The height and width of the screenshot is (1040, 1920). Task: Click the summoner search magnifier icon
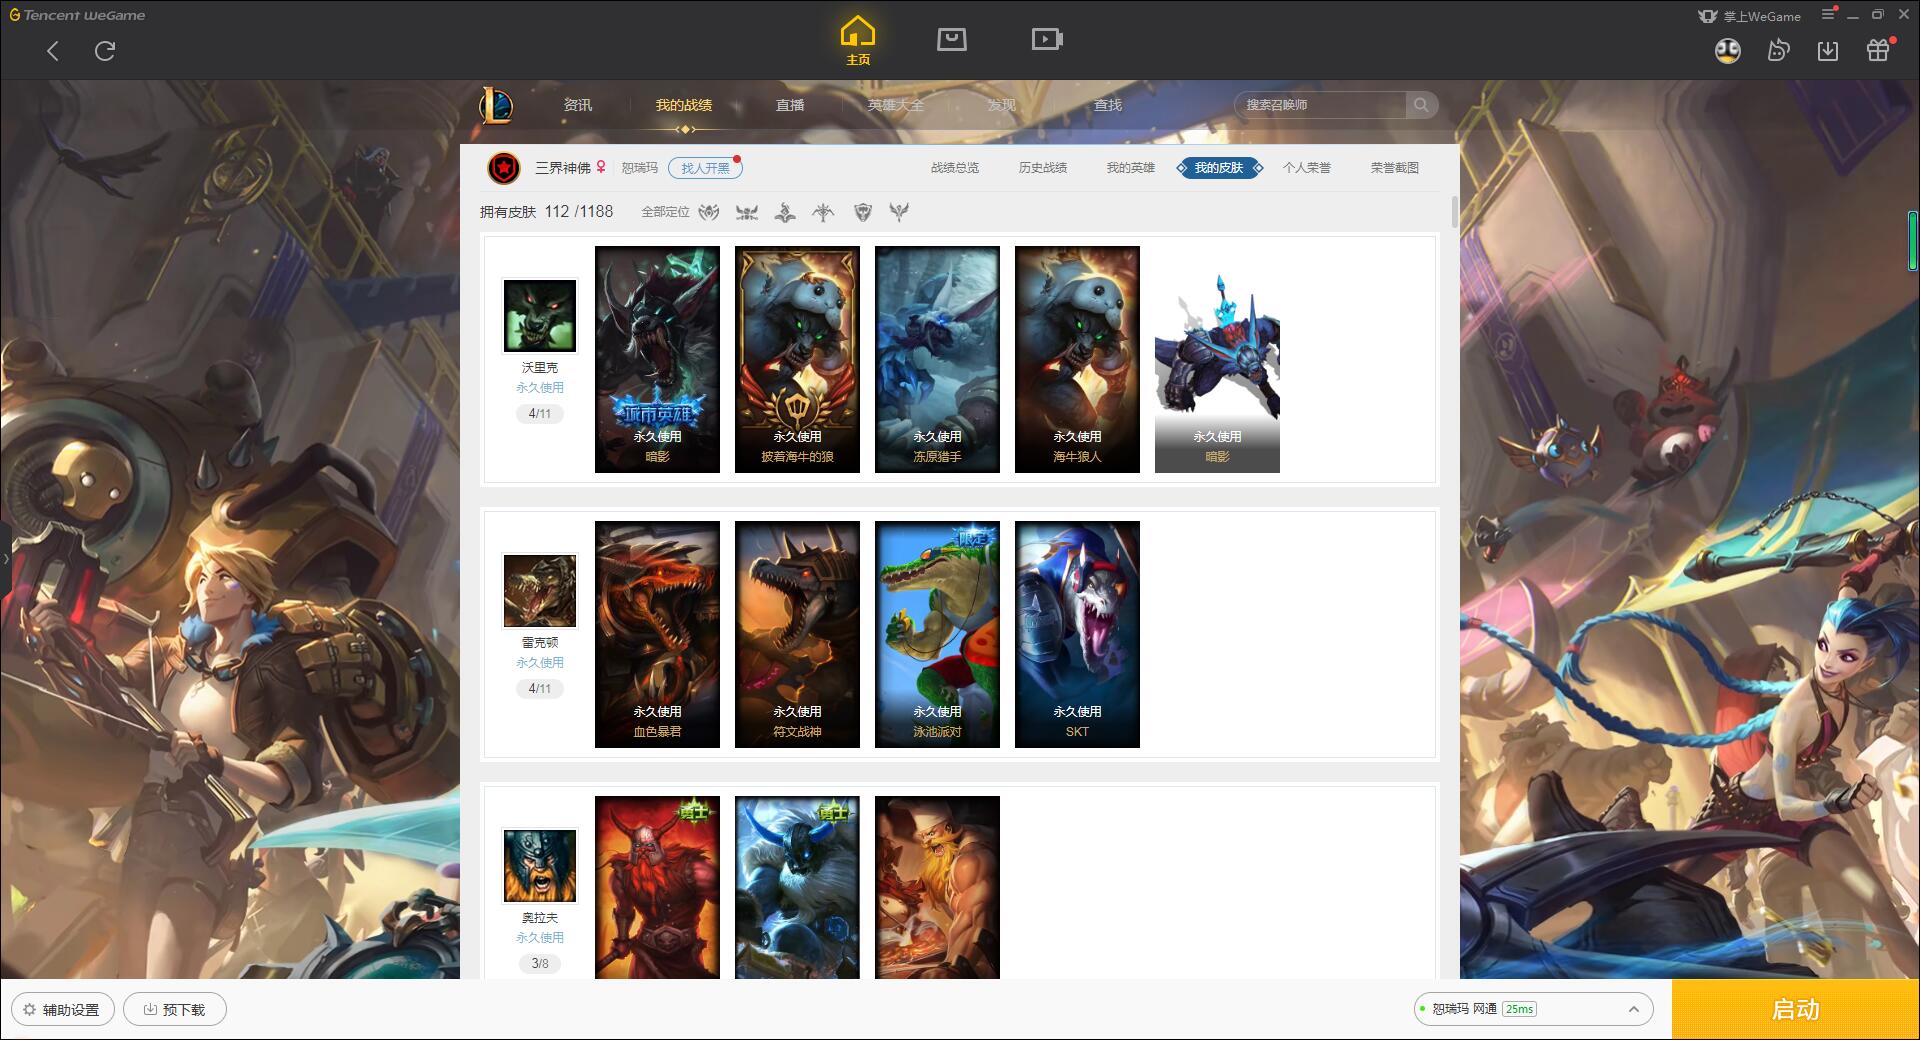click(x=1421, y=105)
